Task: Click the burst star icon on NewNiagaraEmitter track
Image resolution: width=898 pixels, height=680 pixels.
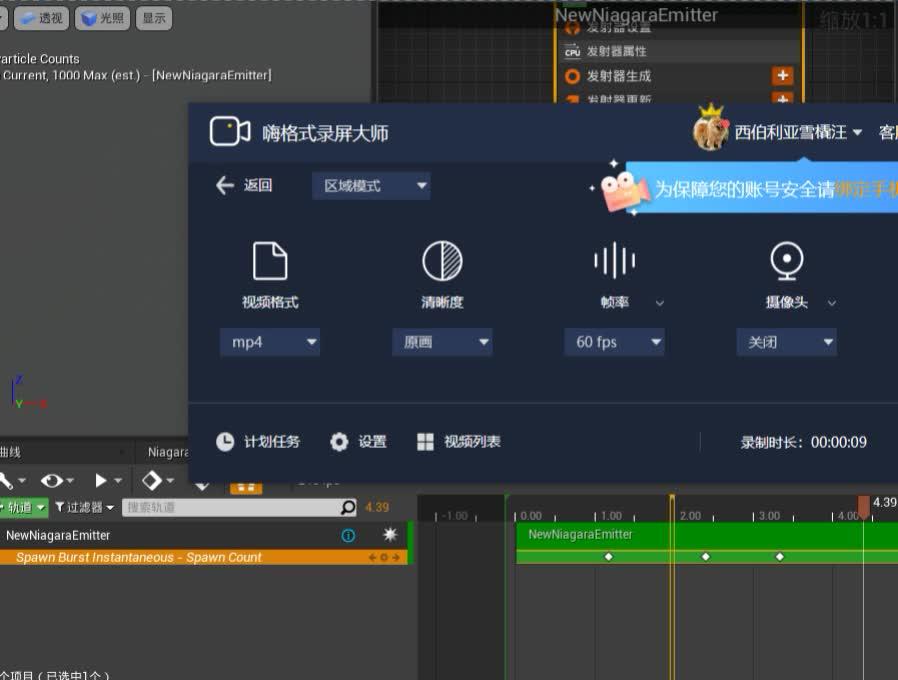Action: (x=390, y=534)
